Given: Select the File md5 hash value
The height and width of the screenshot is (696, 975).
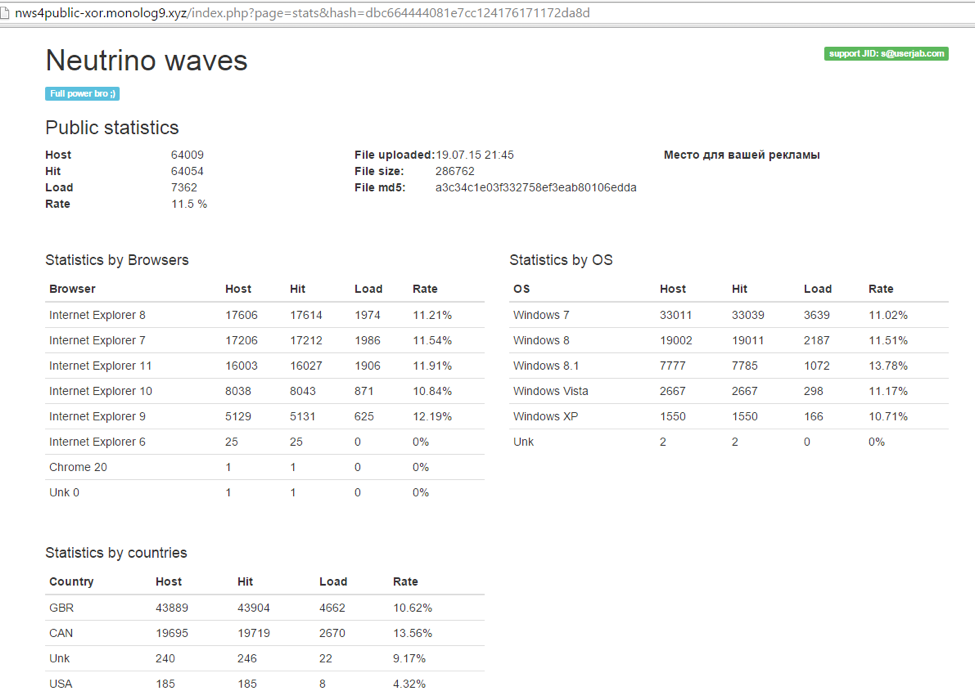Looking at the screenshot, I should (x=535, y=187).
